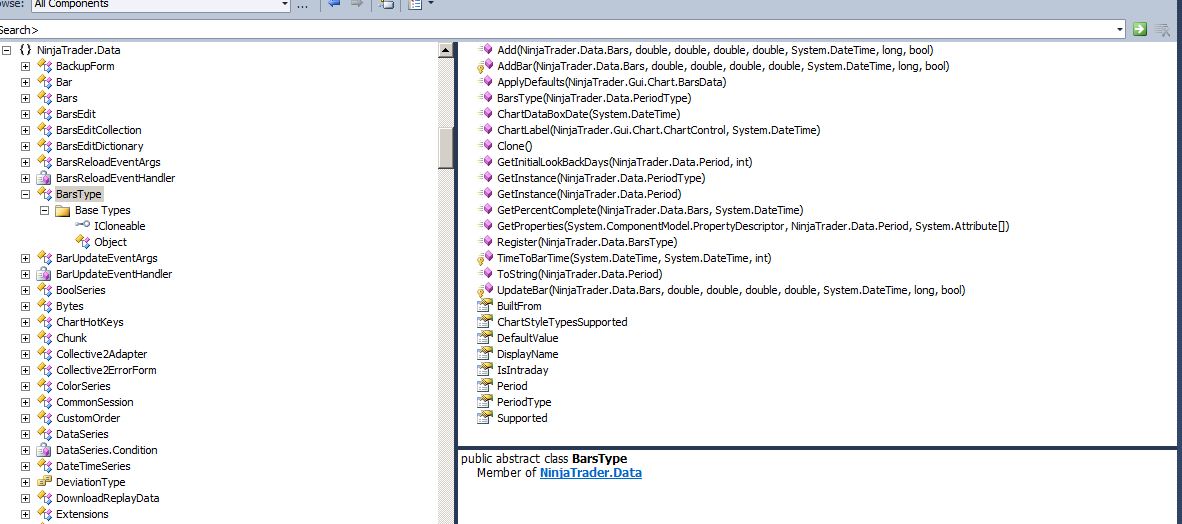Select the Add(NinjaTrader.Data.Bars...) method

click(x=715, y=51)
